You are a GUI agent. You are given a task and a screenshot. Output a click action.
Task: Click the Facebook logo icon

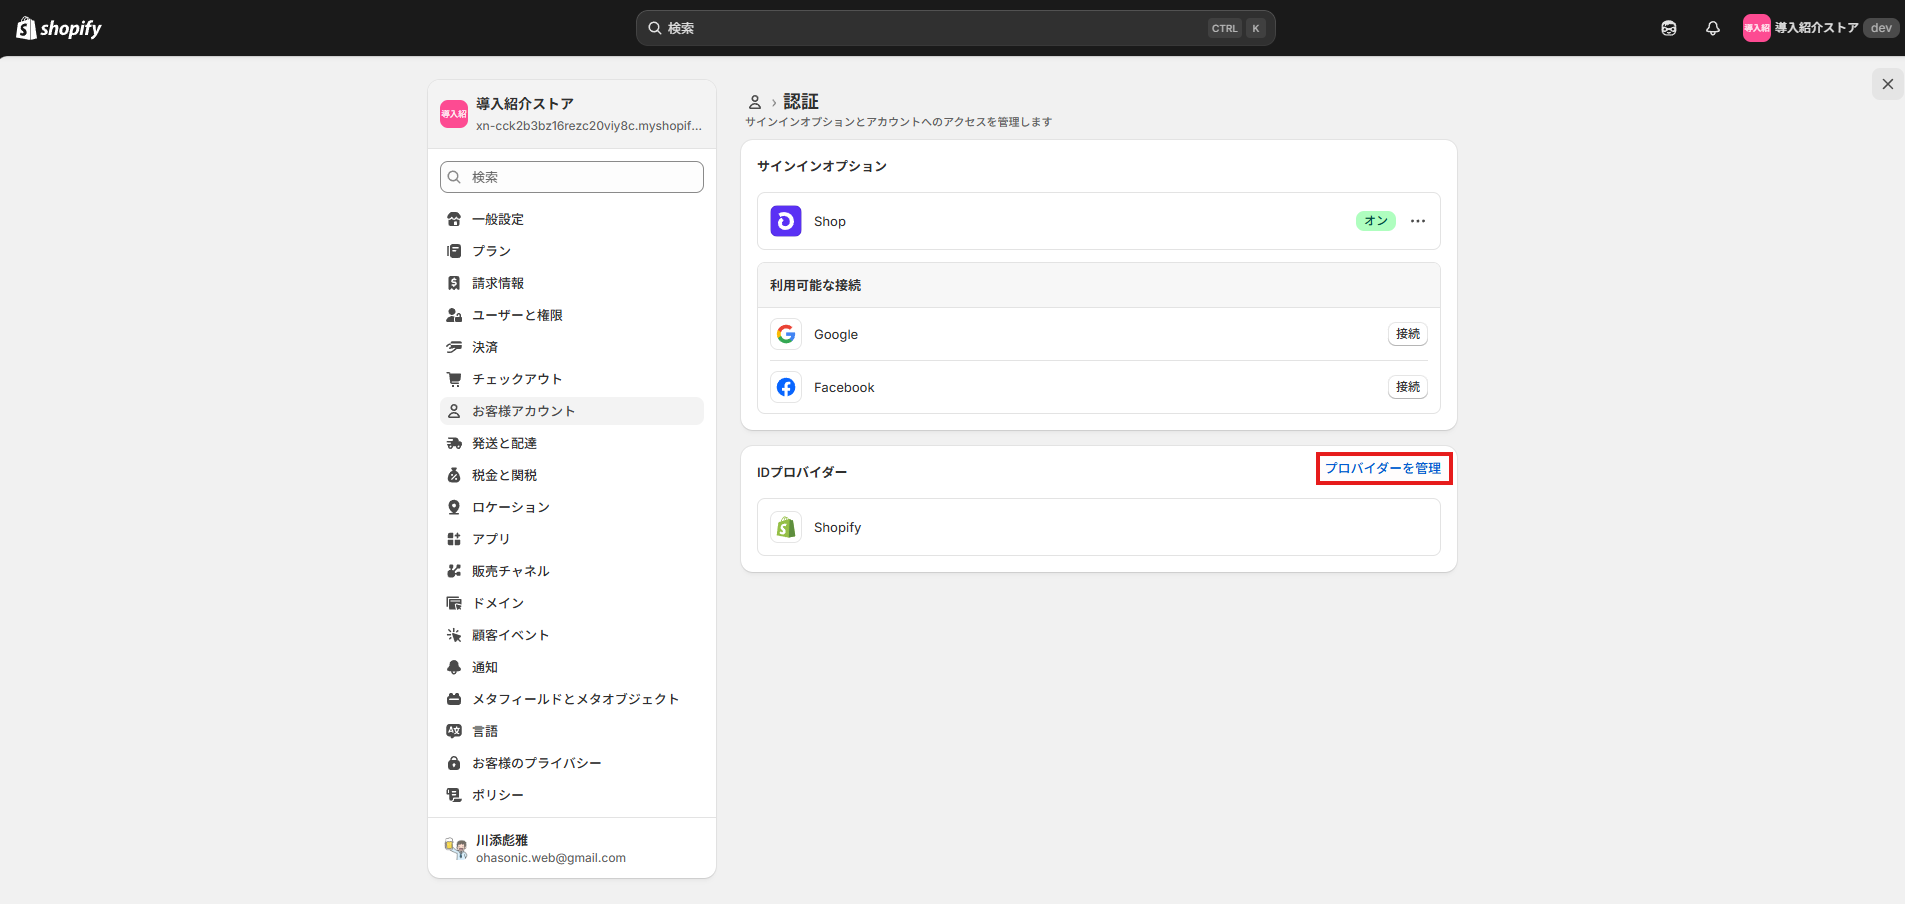(x=786, y=387)
